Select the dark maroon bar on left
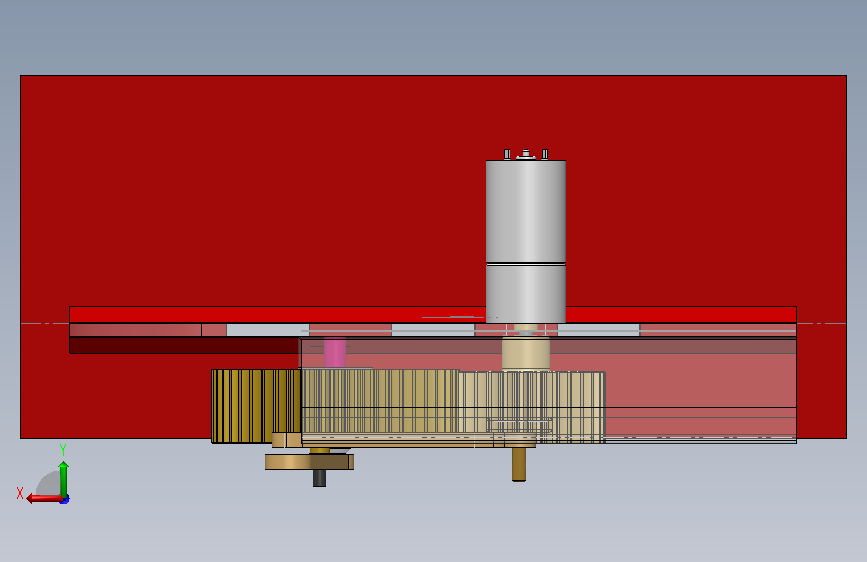Viewport: 867px width, 562px height. (184, 345)
